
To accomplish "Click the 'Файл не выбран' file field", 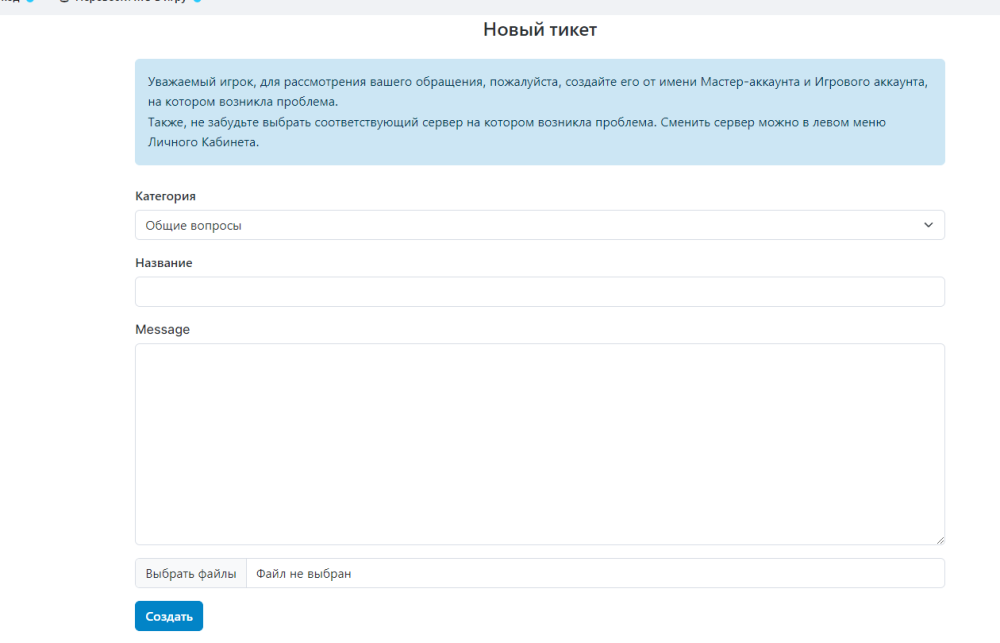I will coord(594,574).
